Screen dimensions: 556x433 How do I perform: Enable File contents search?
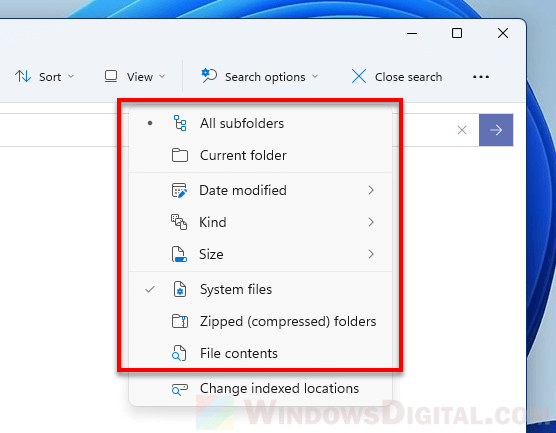tap(261, 353)
